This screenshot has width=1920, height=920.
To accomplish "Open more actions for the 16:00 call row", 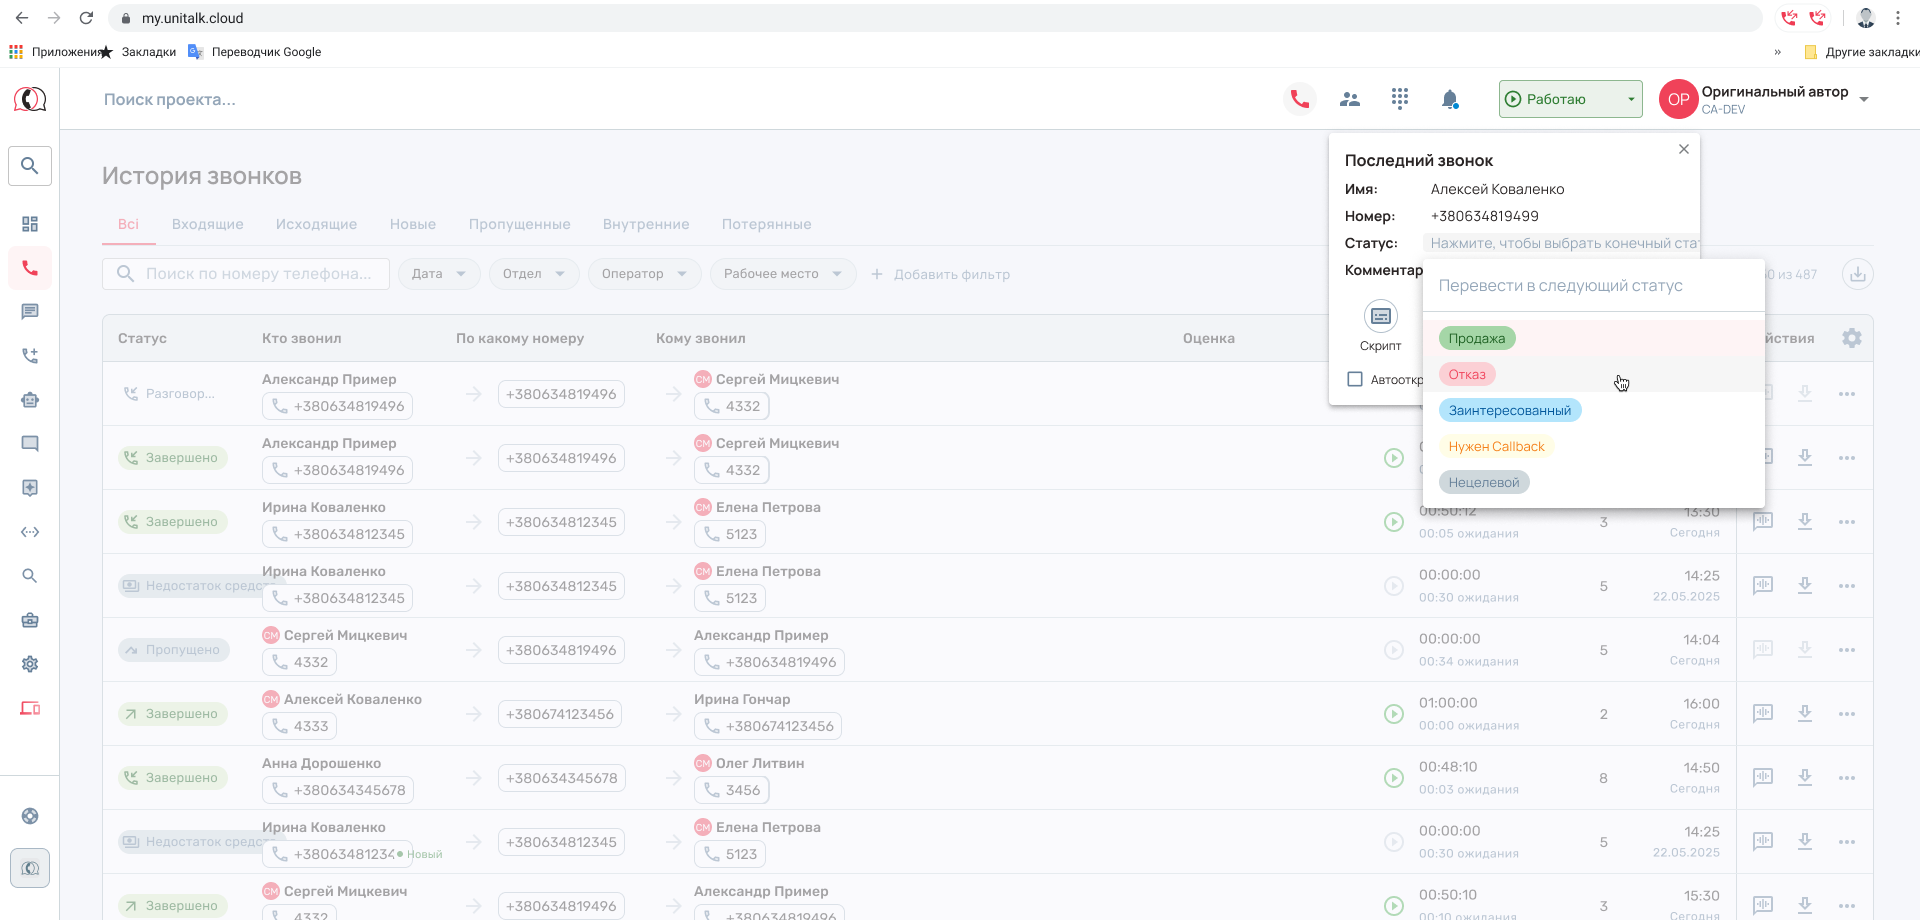I will pyautogui.click(x=1847, y=714).
